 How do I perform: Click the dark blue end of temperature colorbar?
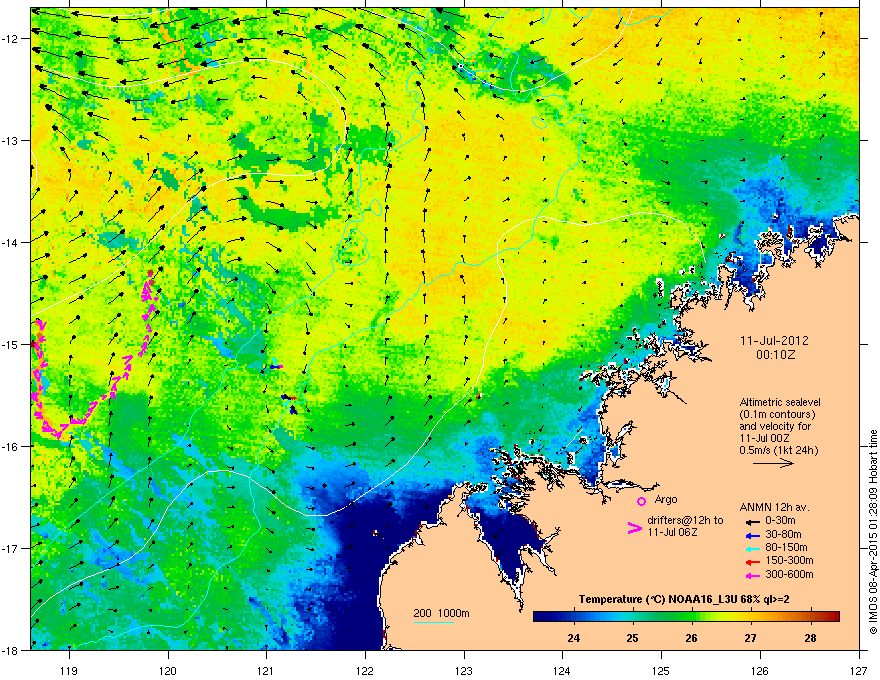pyautogui.click(x=540, y=616)
